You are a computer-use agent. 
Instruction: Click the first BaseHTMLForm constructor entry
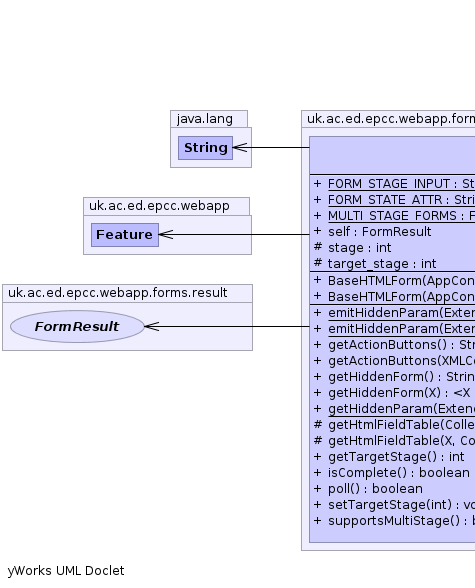(x=394, y=280)
